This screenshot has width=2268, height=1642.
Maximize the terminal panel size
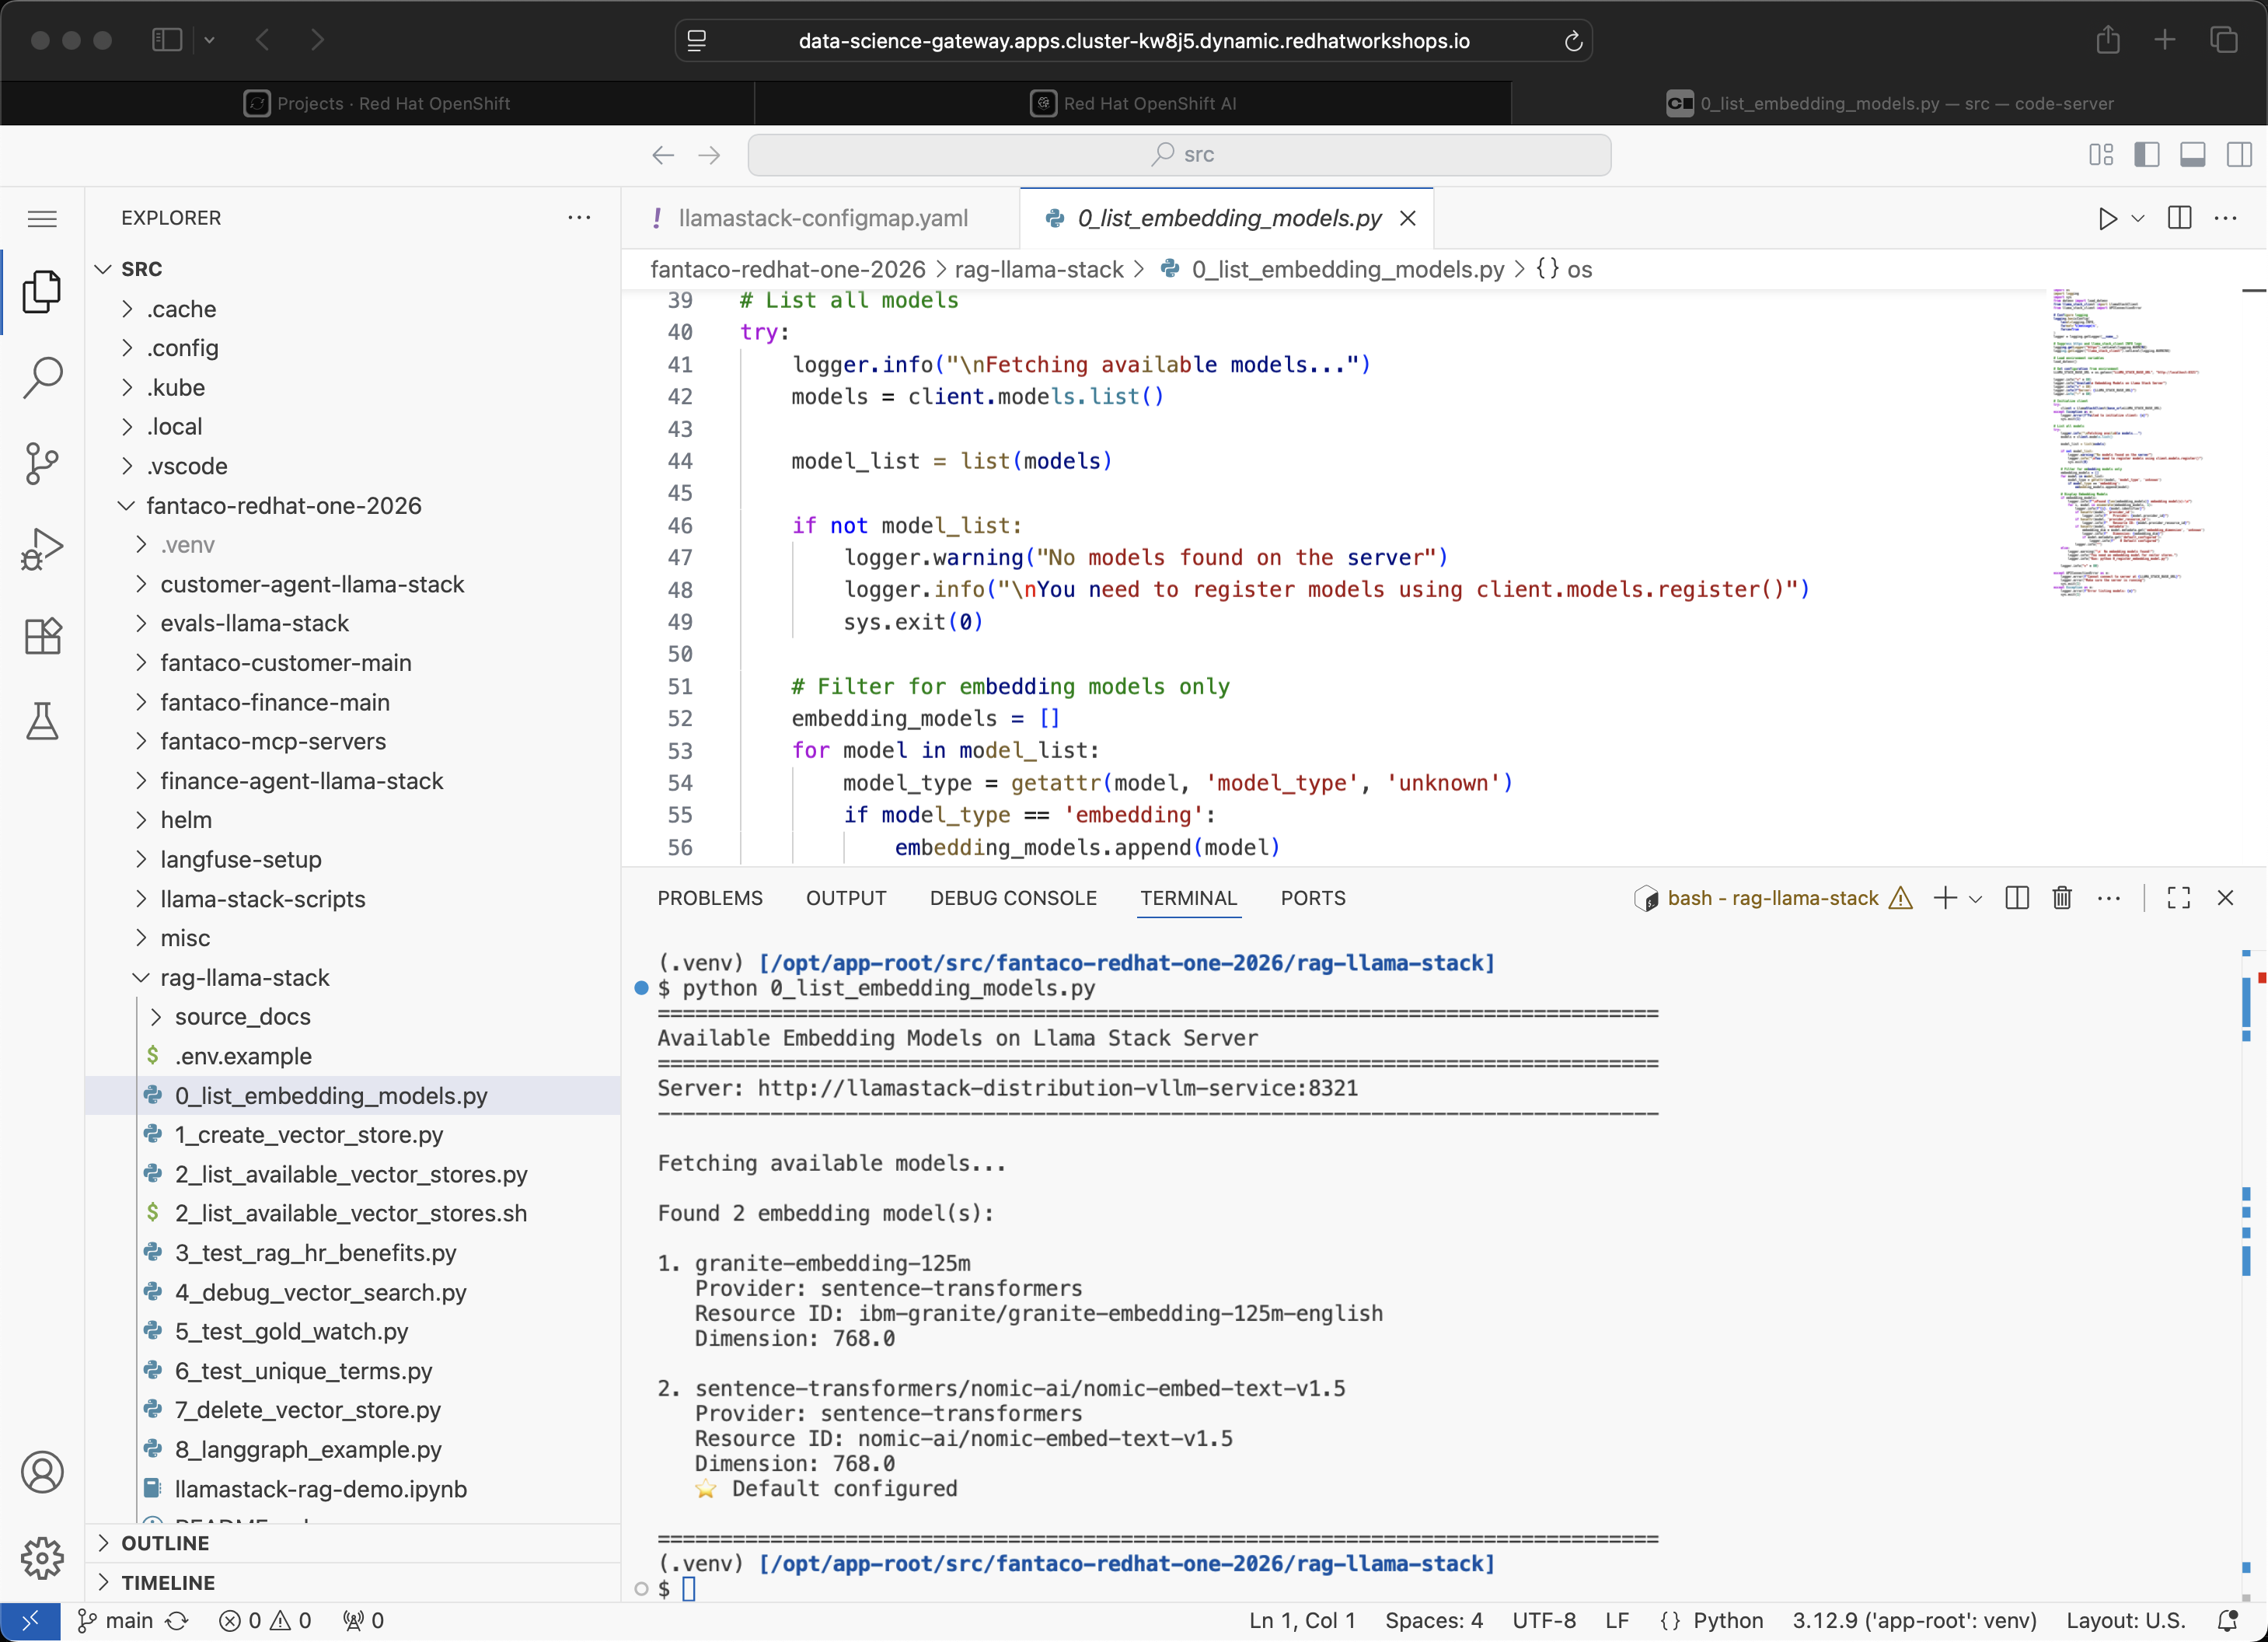[2178, 898]
